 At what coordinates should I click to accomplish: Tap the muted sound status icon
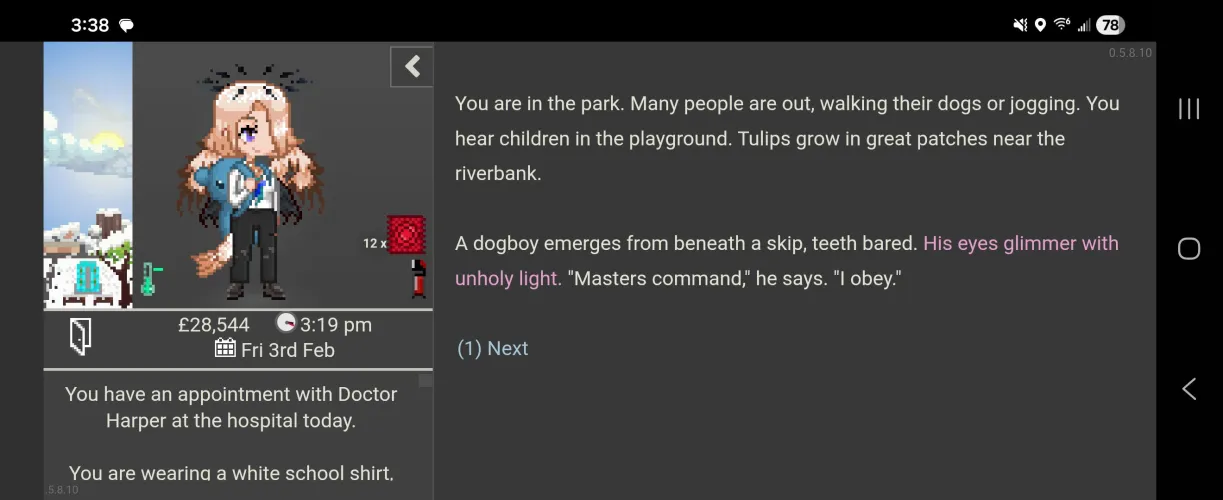[x=1020, y=25]
